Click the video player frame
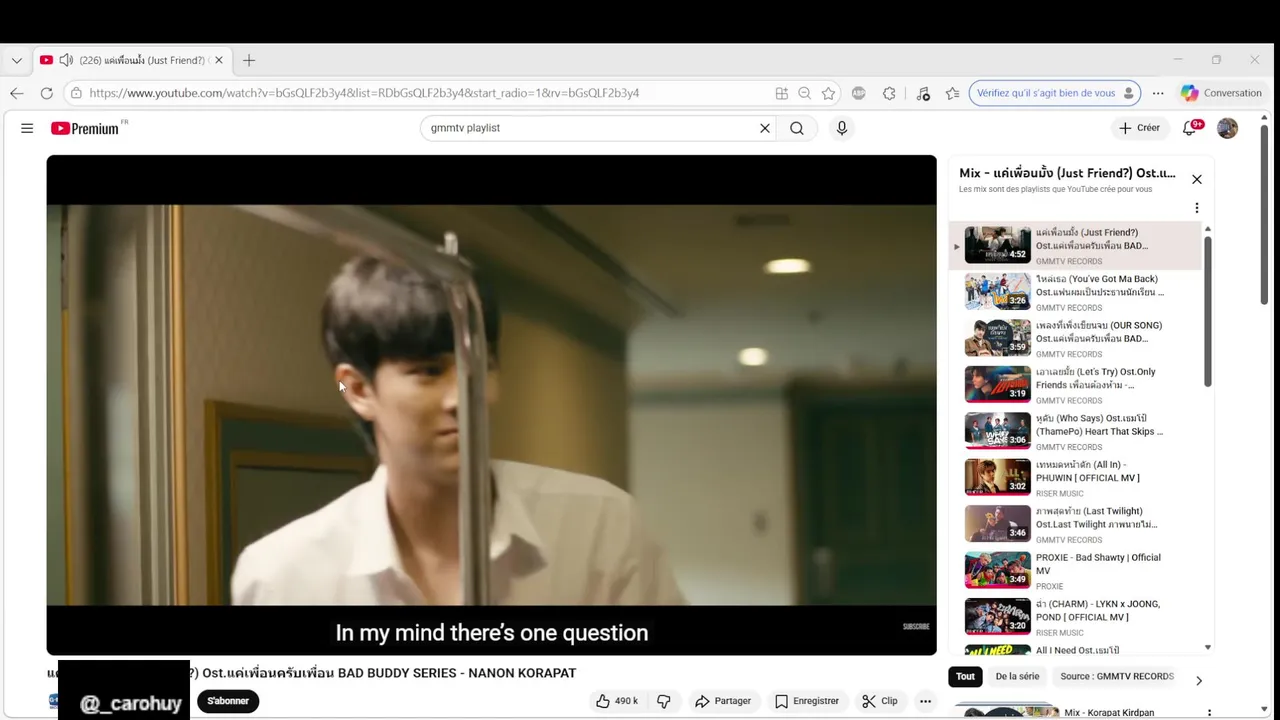 pyautogui.click(x=491, y=405)
